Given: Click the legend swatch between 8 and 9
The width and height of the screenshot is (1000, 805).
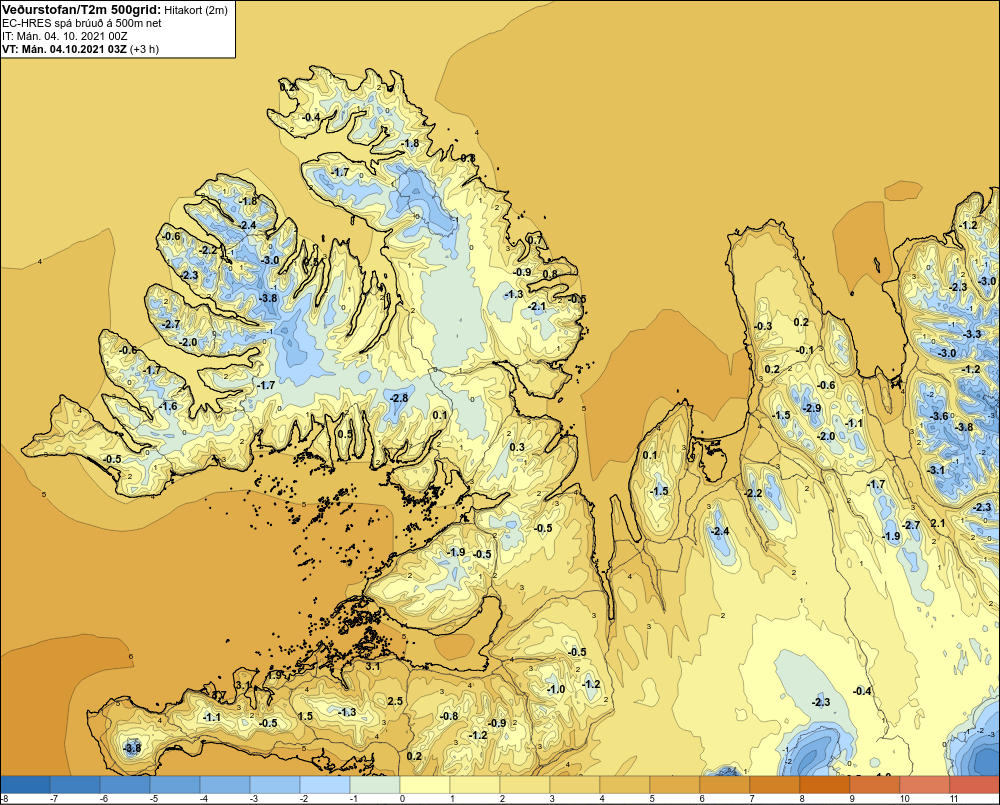Looking at the screenshot, I should (825, 785).
